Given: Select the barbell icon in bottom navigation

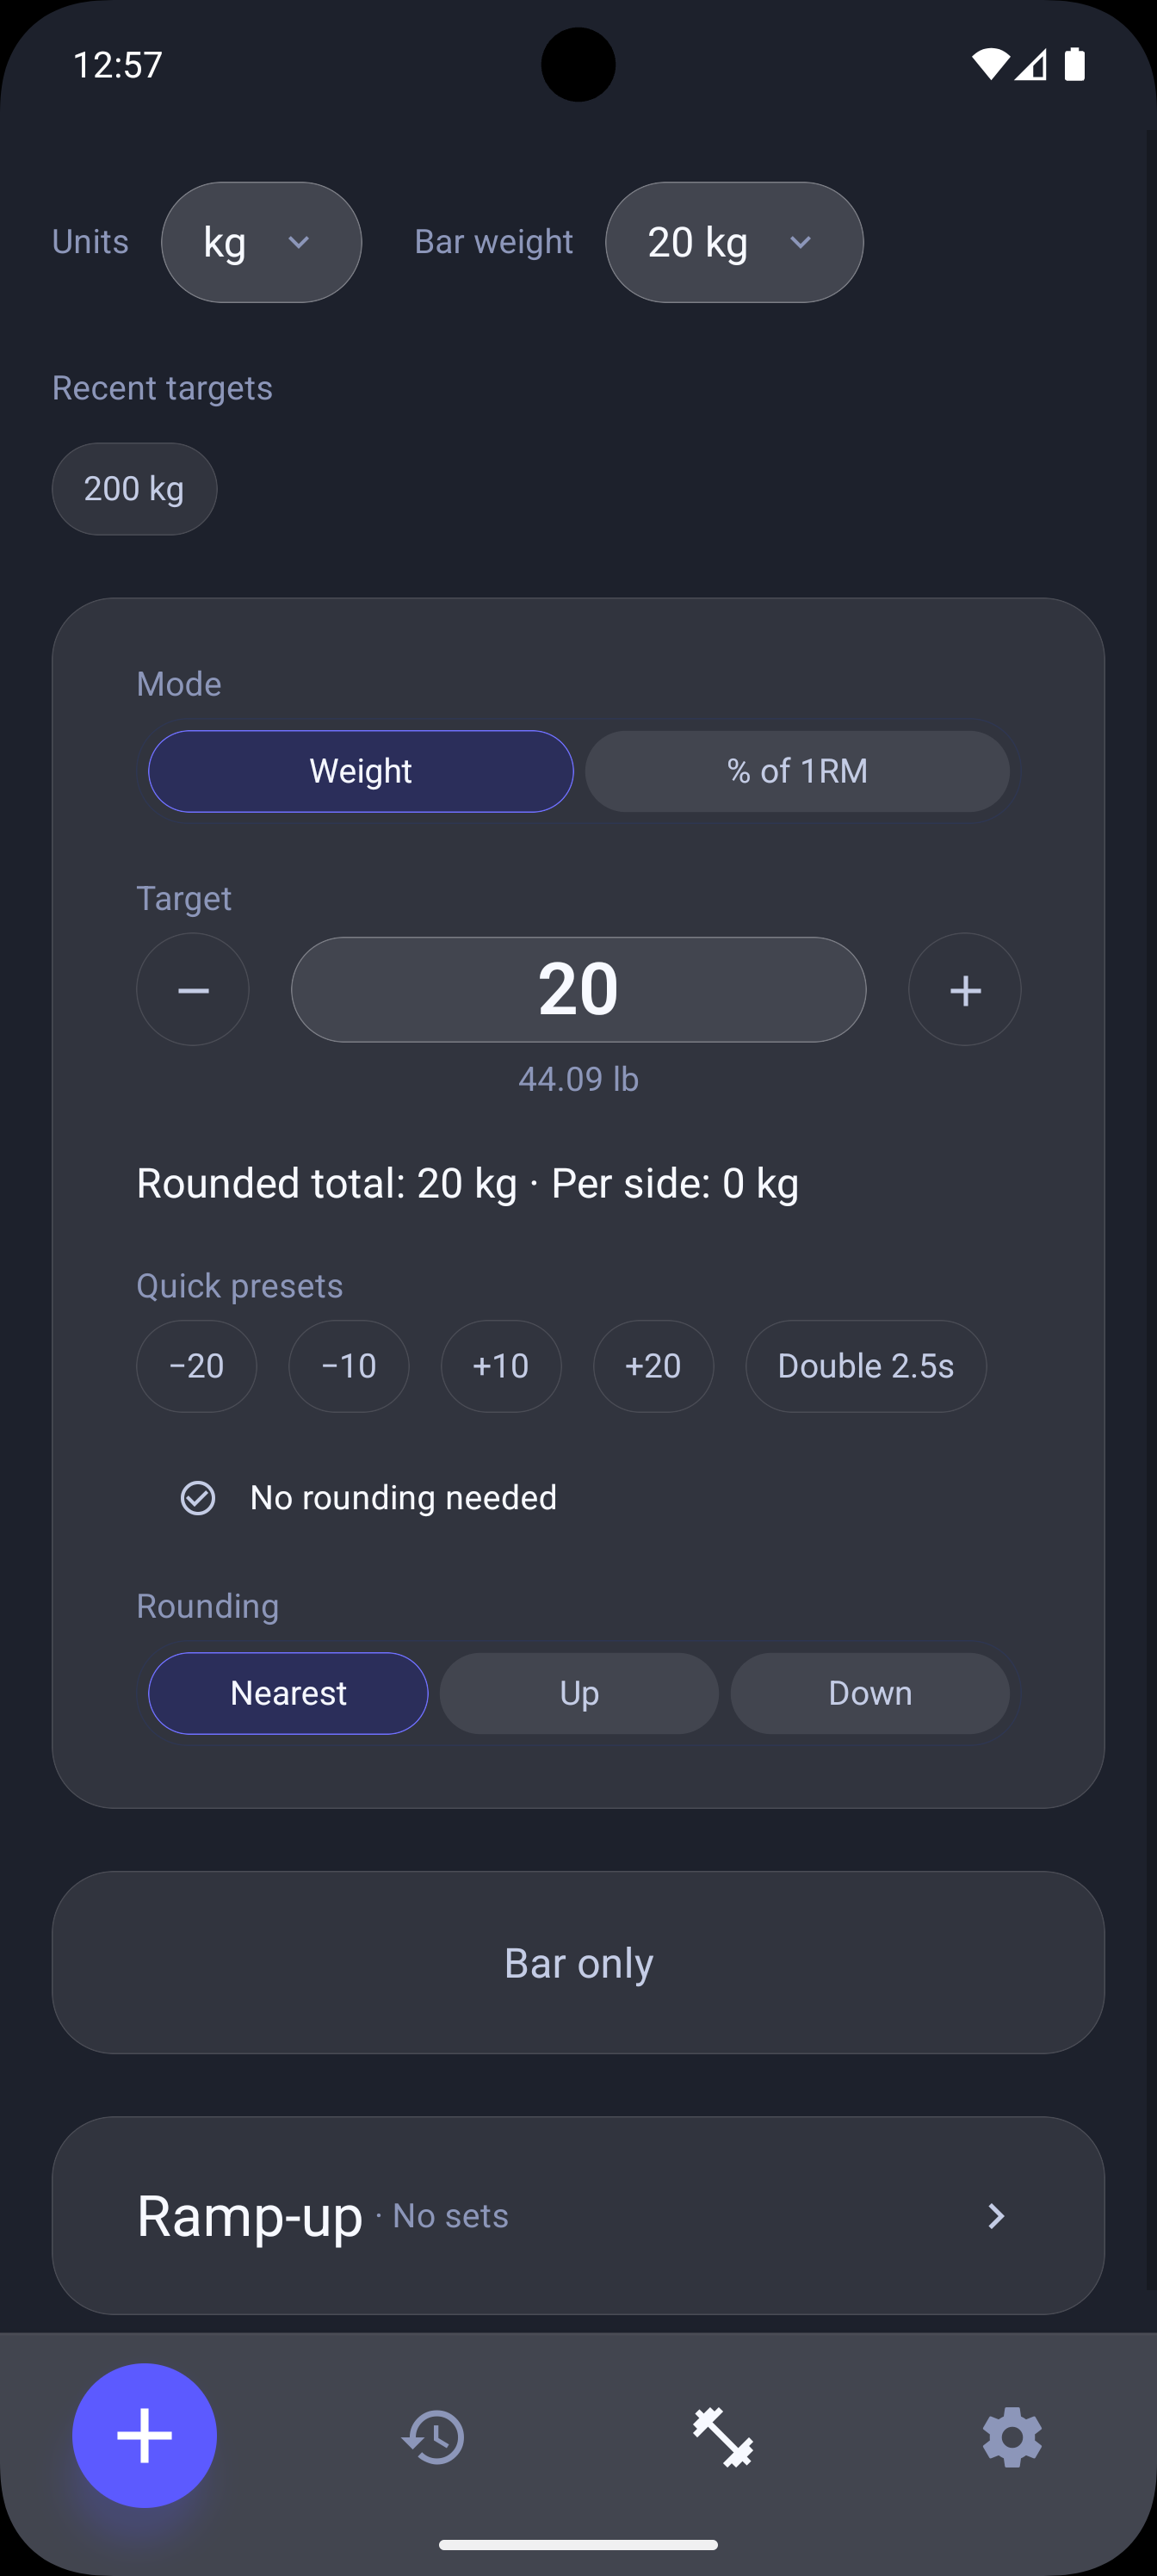Looking at the screenshot, I should pos(723,2437).
